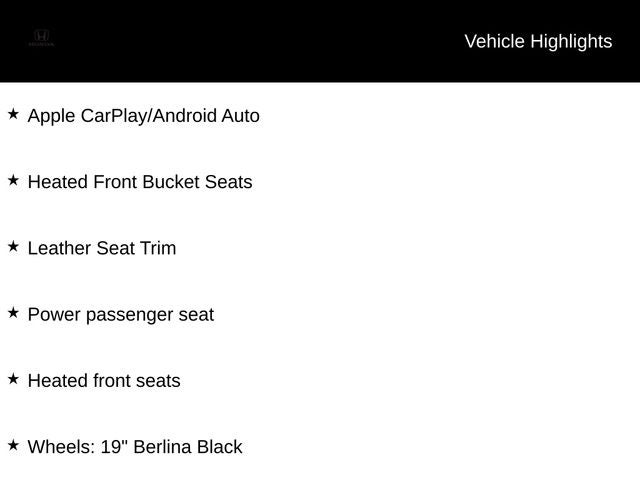640x480 pixels.
Task: Select the 19" wheel size text
Action: 114,447
